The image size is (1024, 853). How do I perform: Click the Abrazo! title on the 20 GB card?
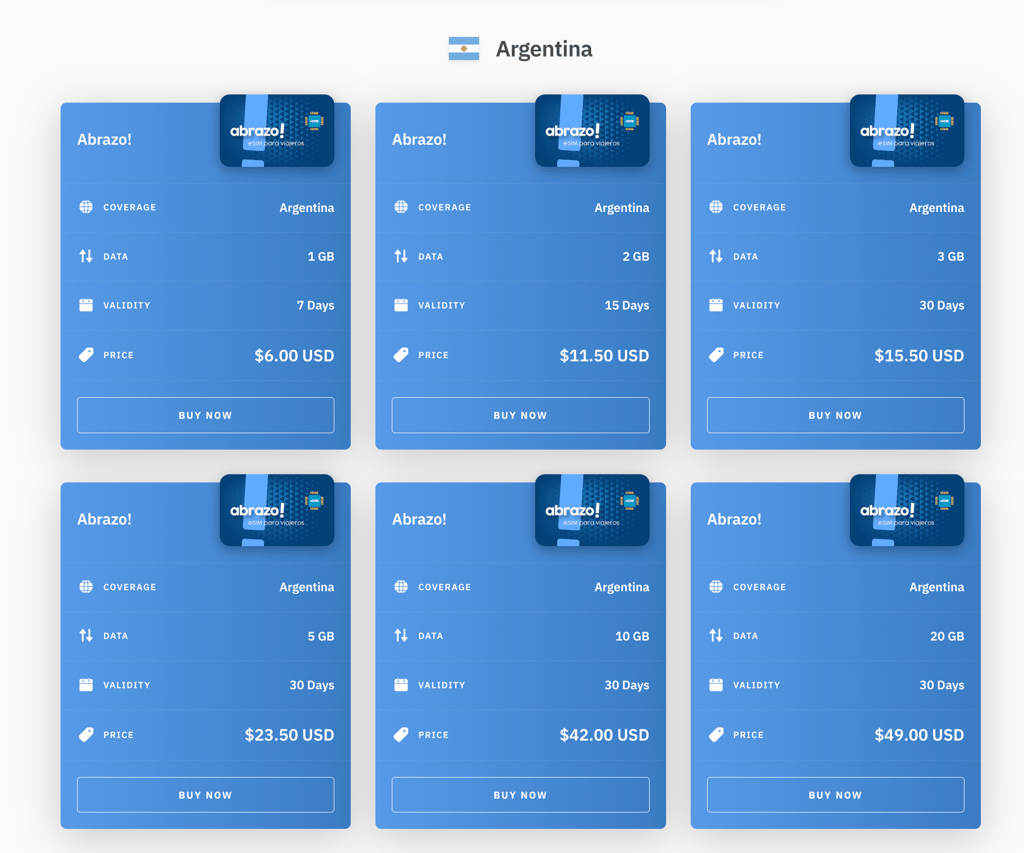pos(734,519)
